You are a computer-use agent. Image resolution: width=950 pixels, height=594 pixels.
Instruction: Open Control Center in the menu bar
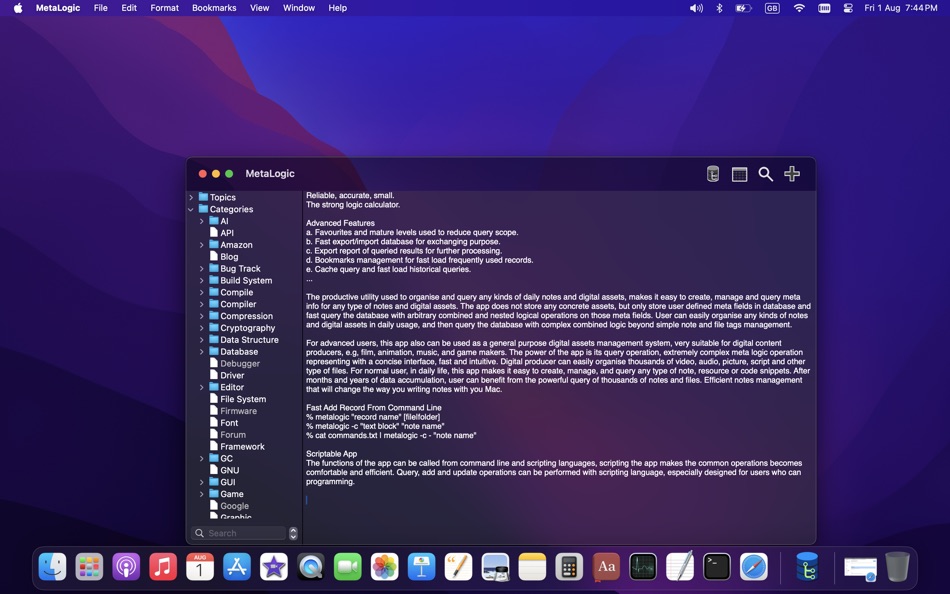pos(848,8)
